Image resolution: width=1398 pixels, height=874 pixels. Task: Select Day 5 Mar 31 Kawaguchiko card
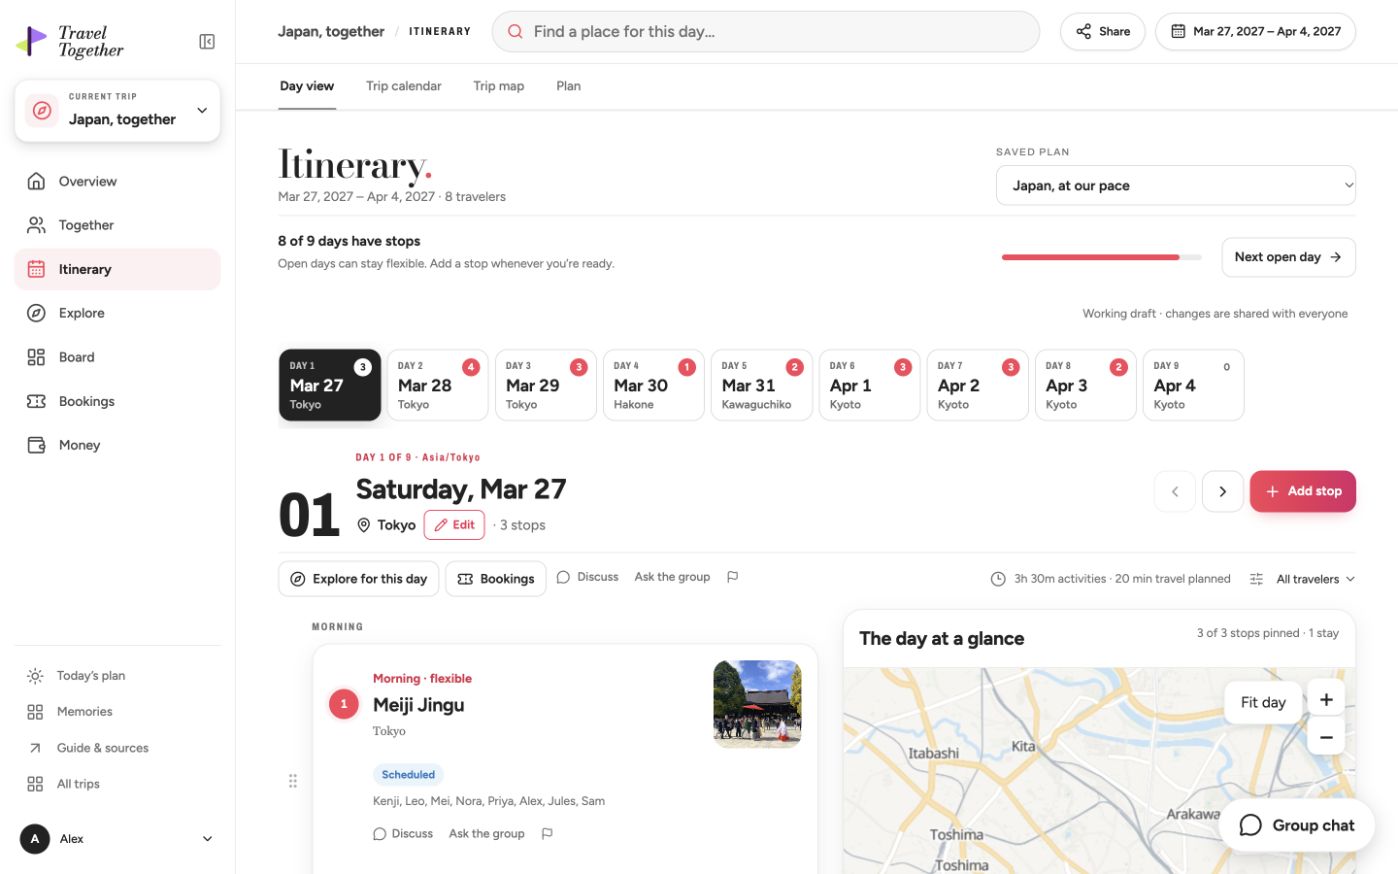(x=762, y=385)
